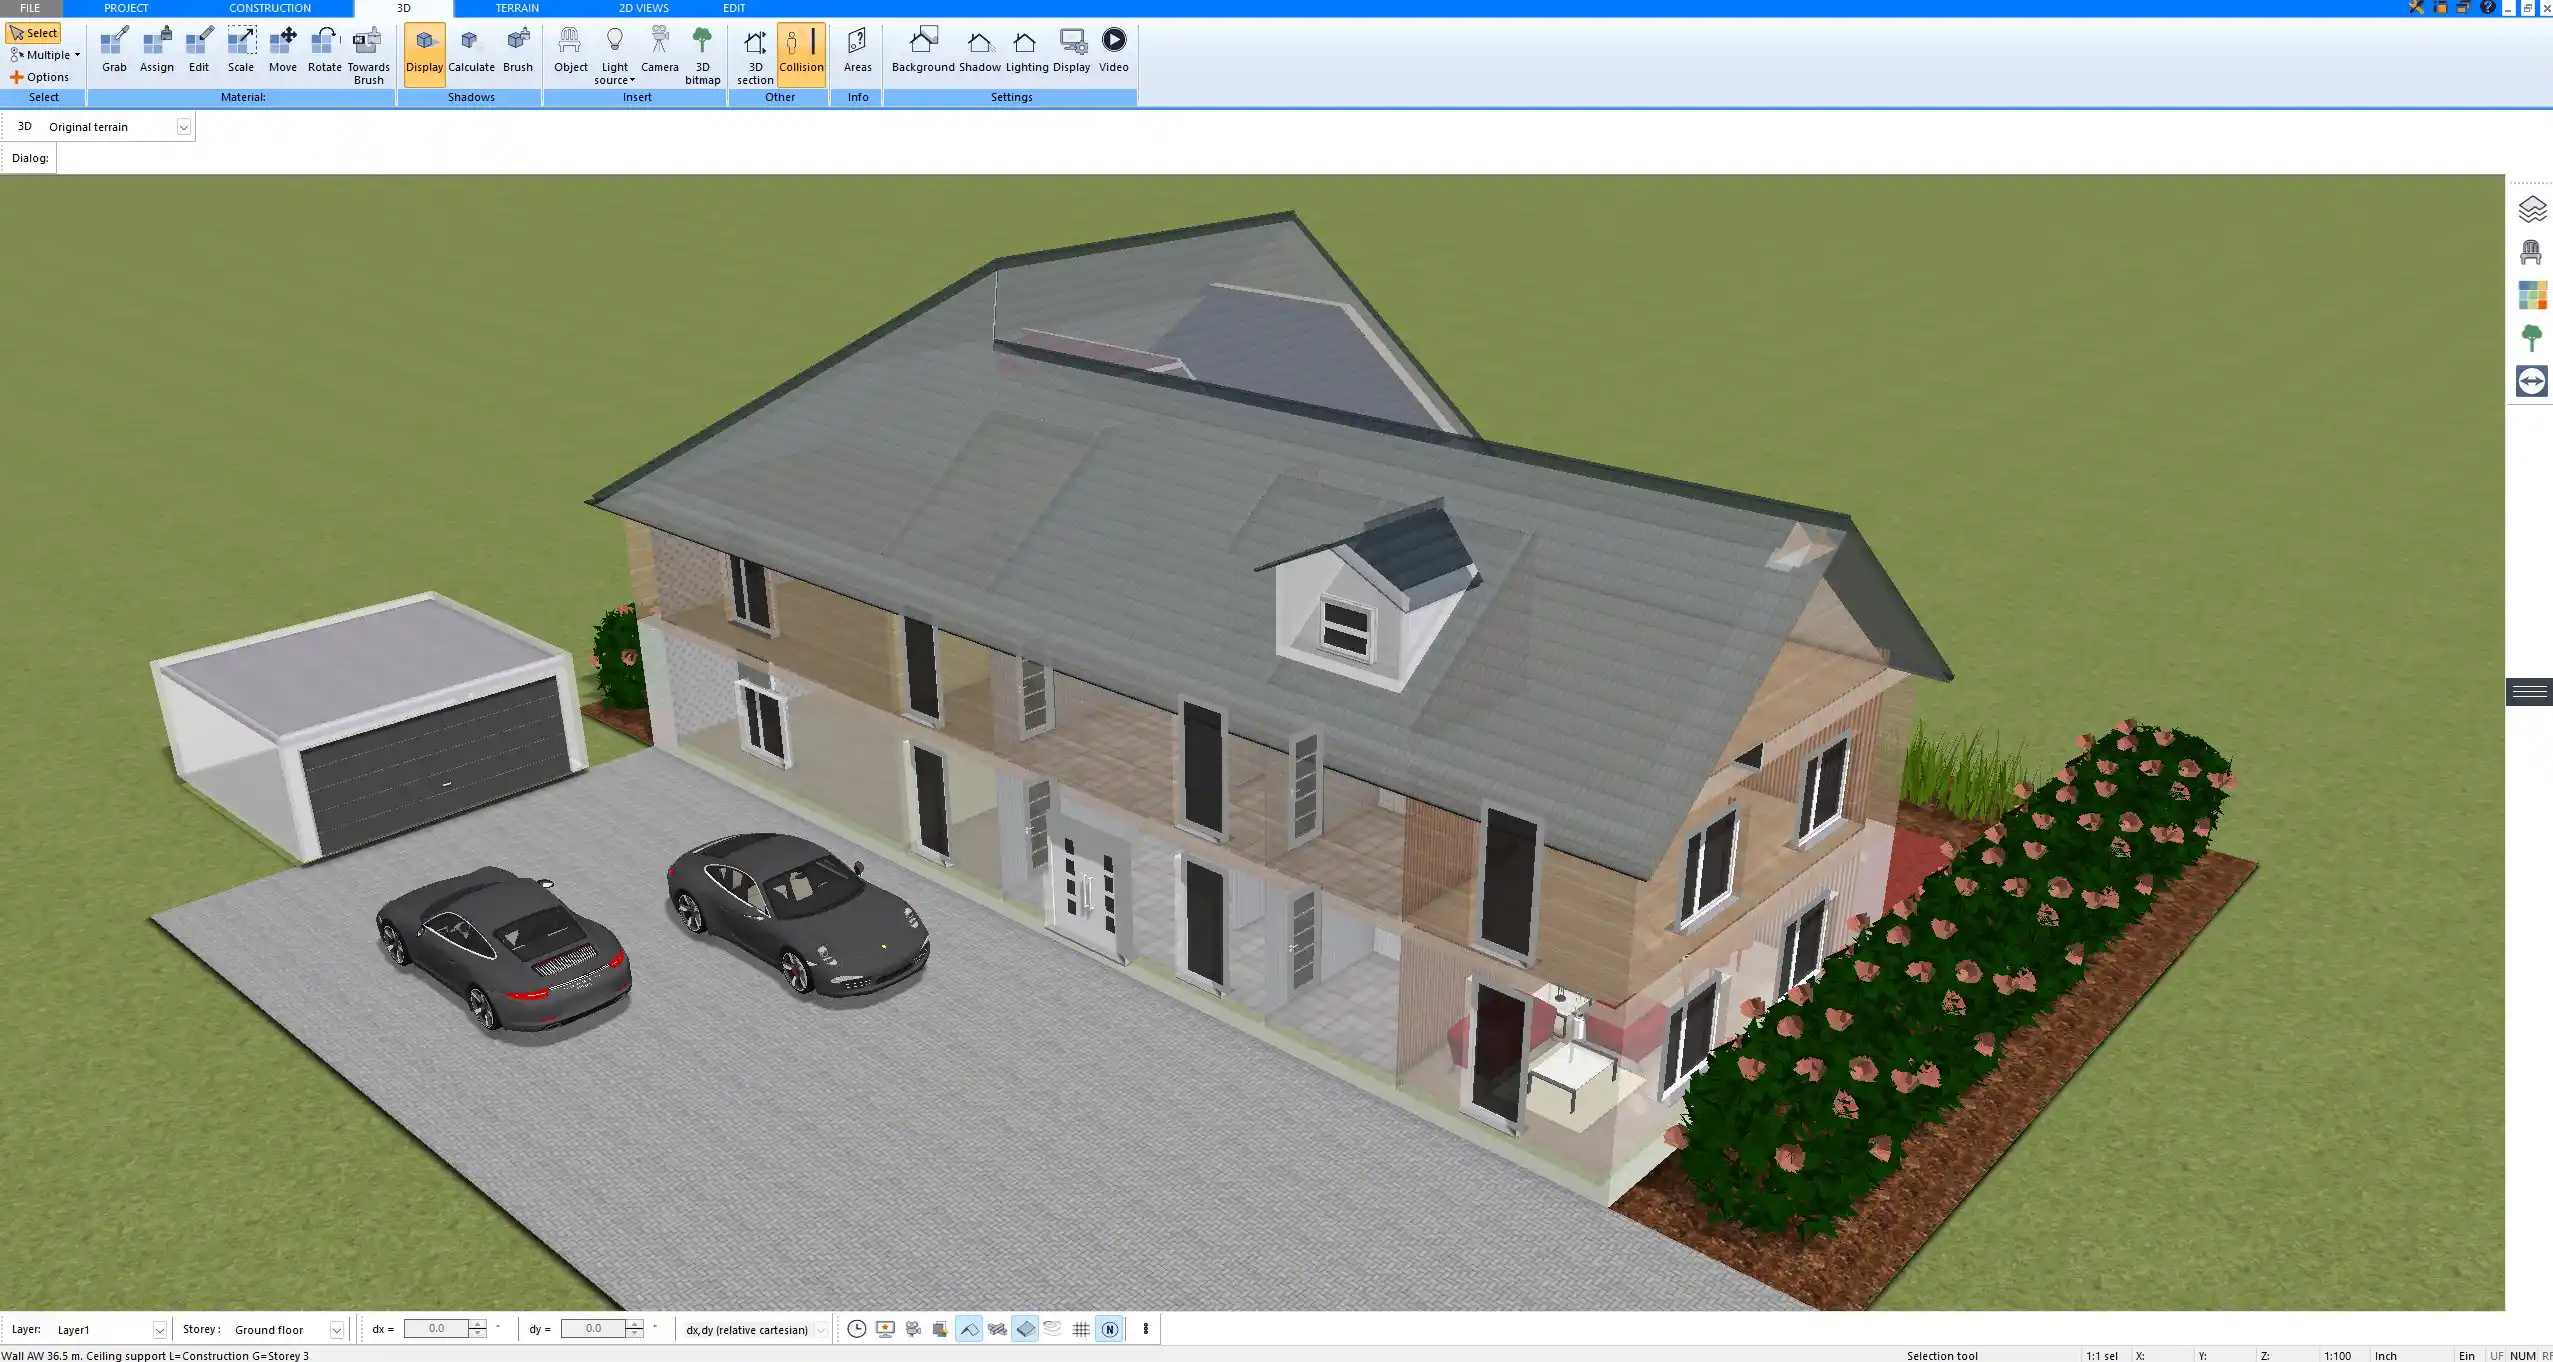Play the Video walkthrough

pyautogui.click(x=1113, y=50)
